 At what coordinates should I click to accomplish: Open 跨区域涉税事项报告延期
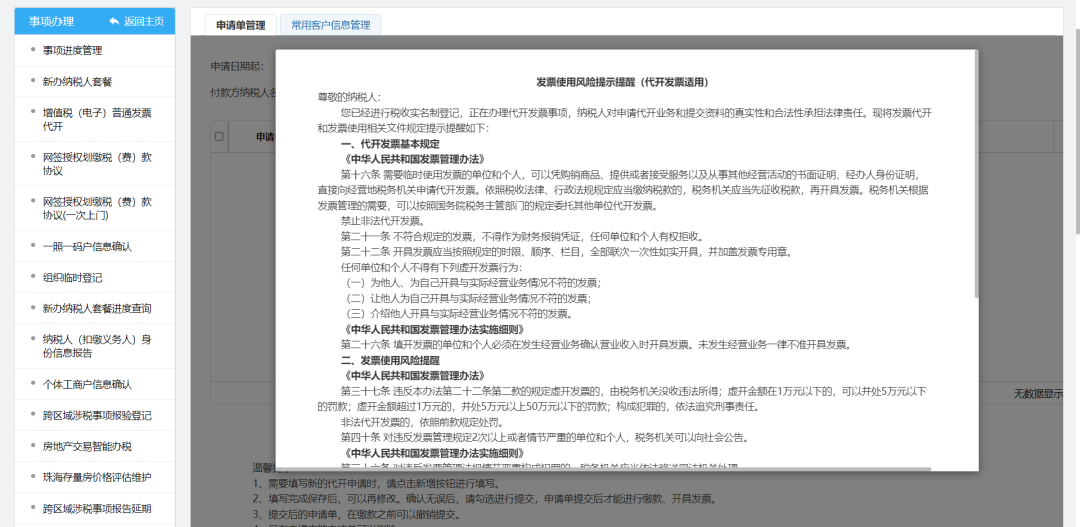pos(96,508)
